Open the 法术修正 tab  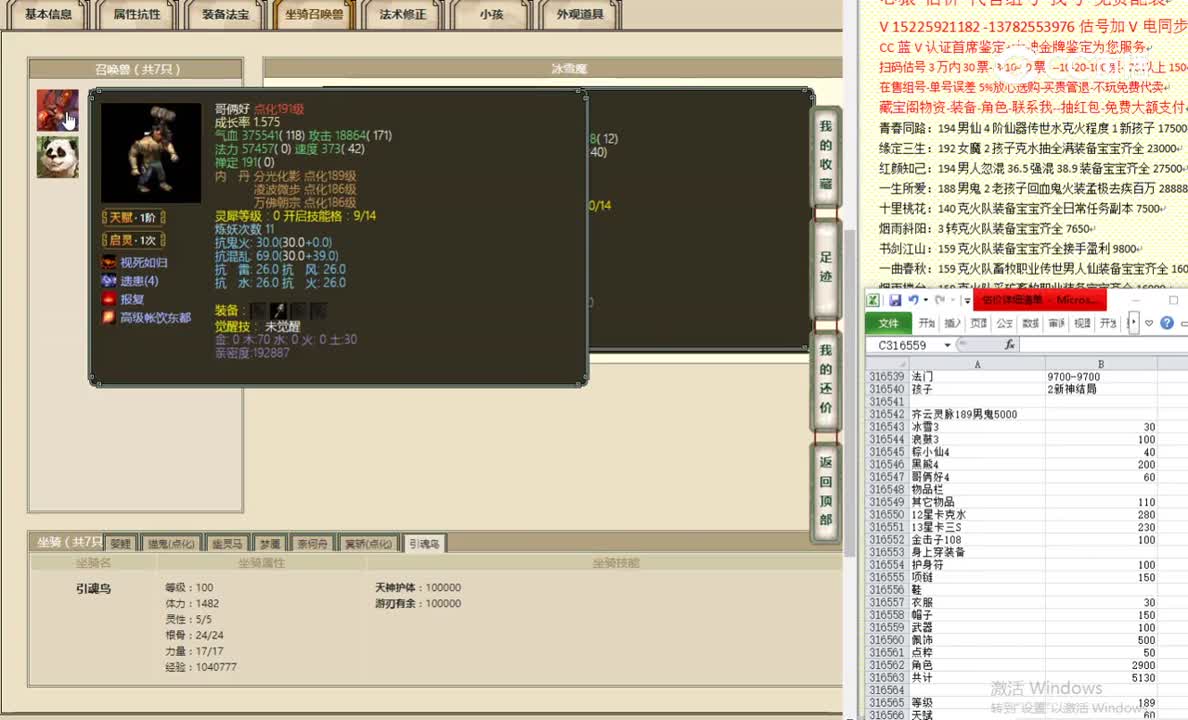point(402,14)
